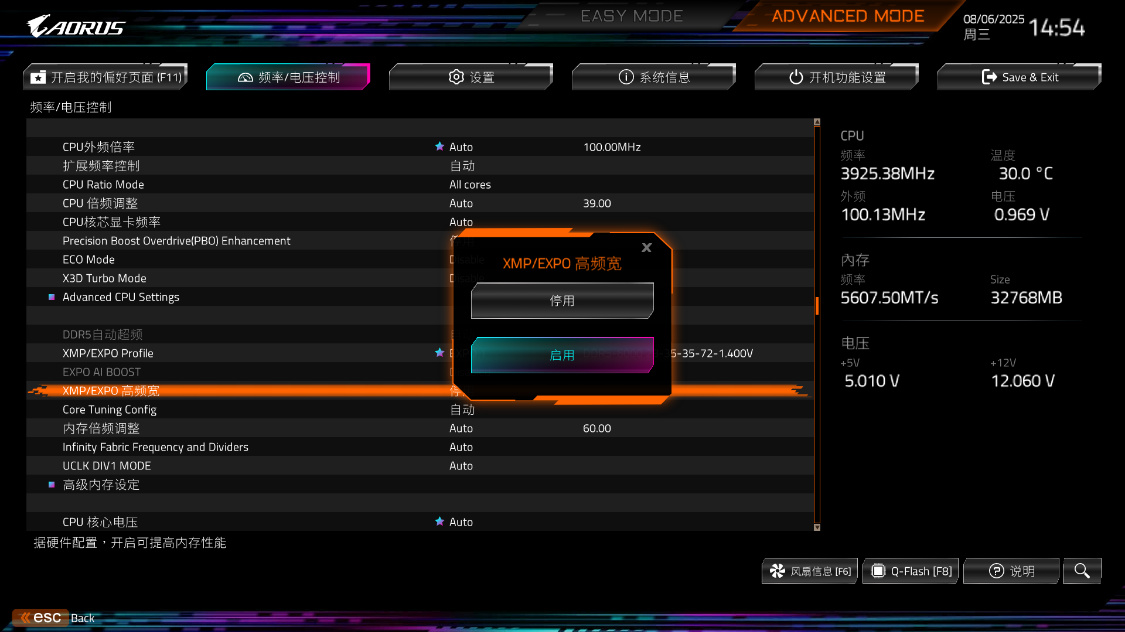Select 内存倍频调整 row
This screenshot has width=1125, height=632.
420,428
